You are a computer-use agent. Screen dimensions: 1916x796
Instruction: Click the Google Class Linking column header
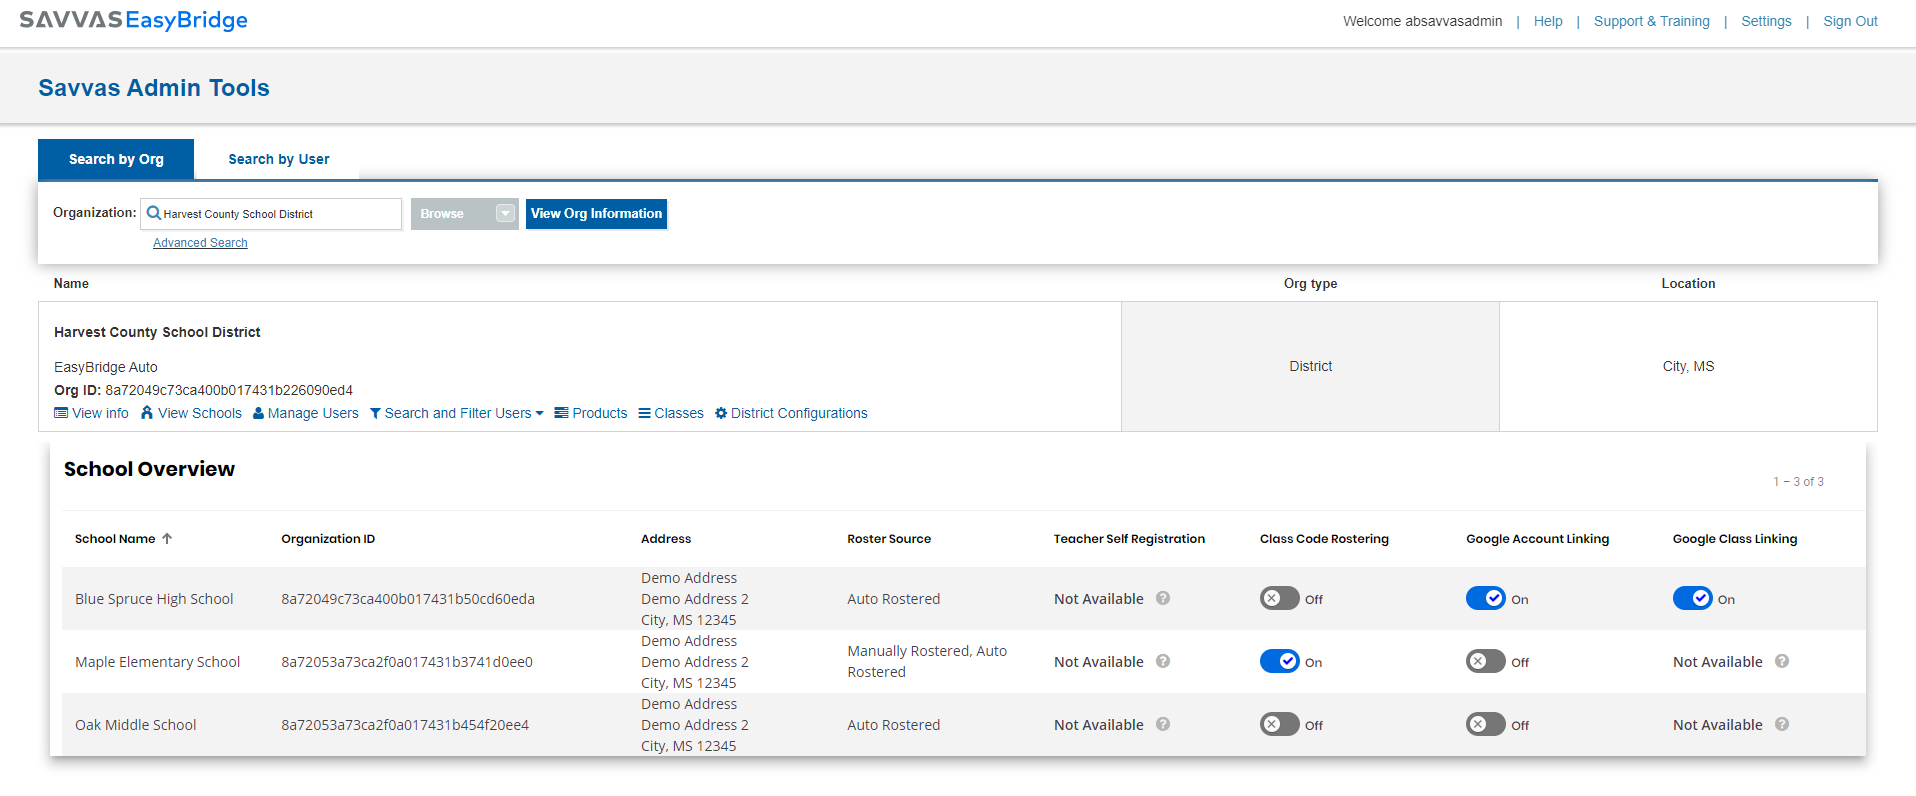click(x=1735, y=538)
